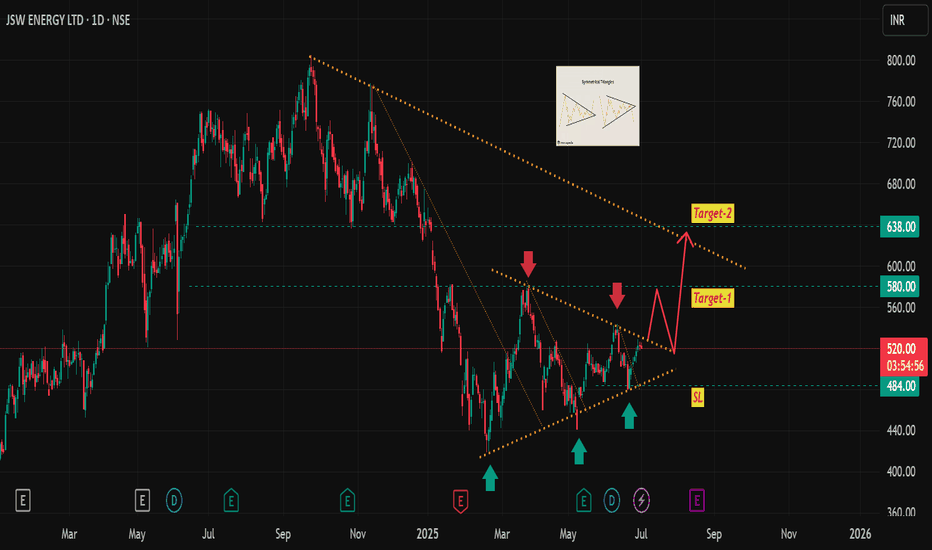Click the 400.00 price axis value
Image resolution: width=932 pixels, height=550 pixels.
(x=900, y=472)
